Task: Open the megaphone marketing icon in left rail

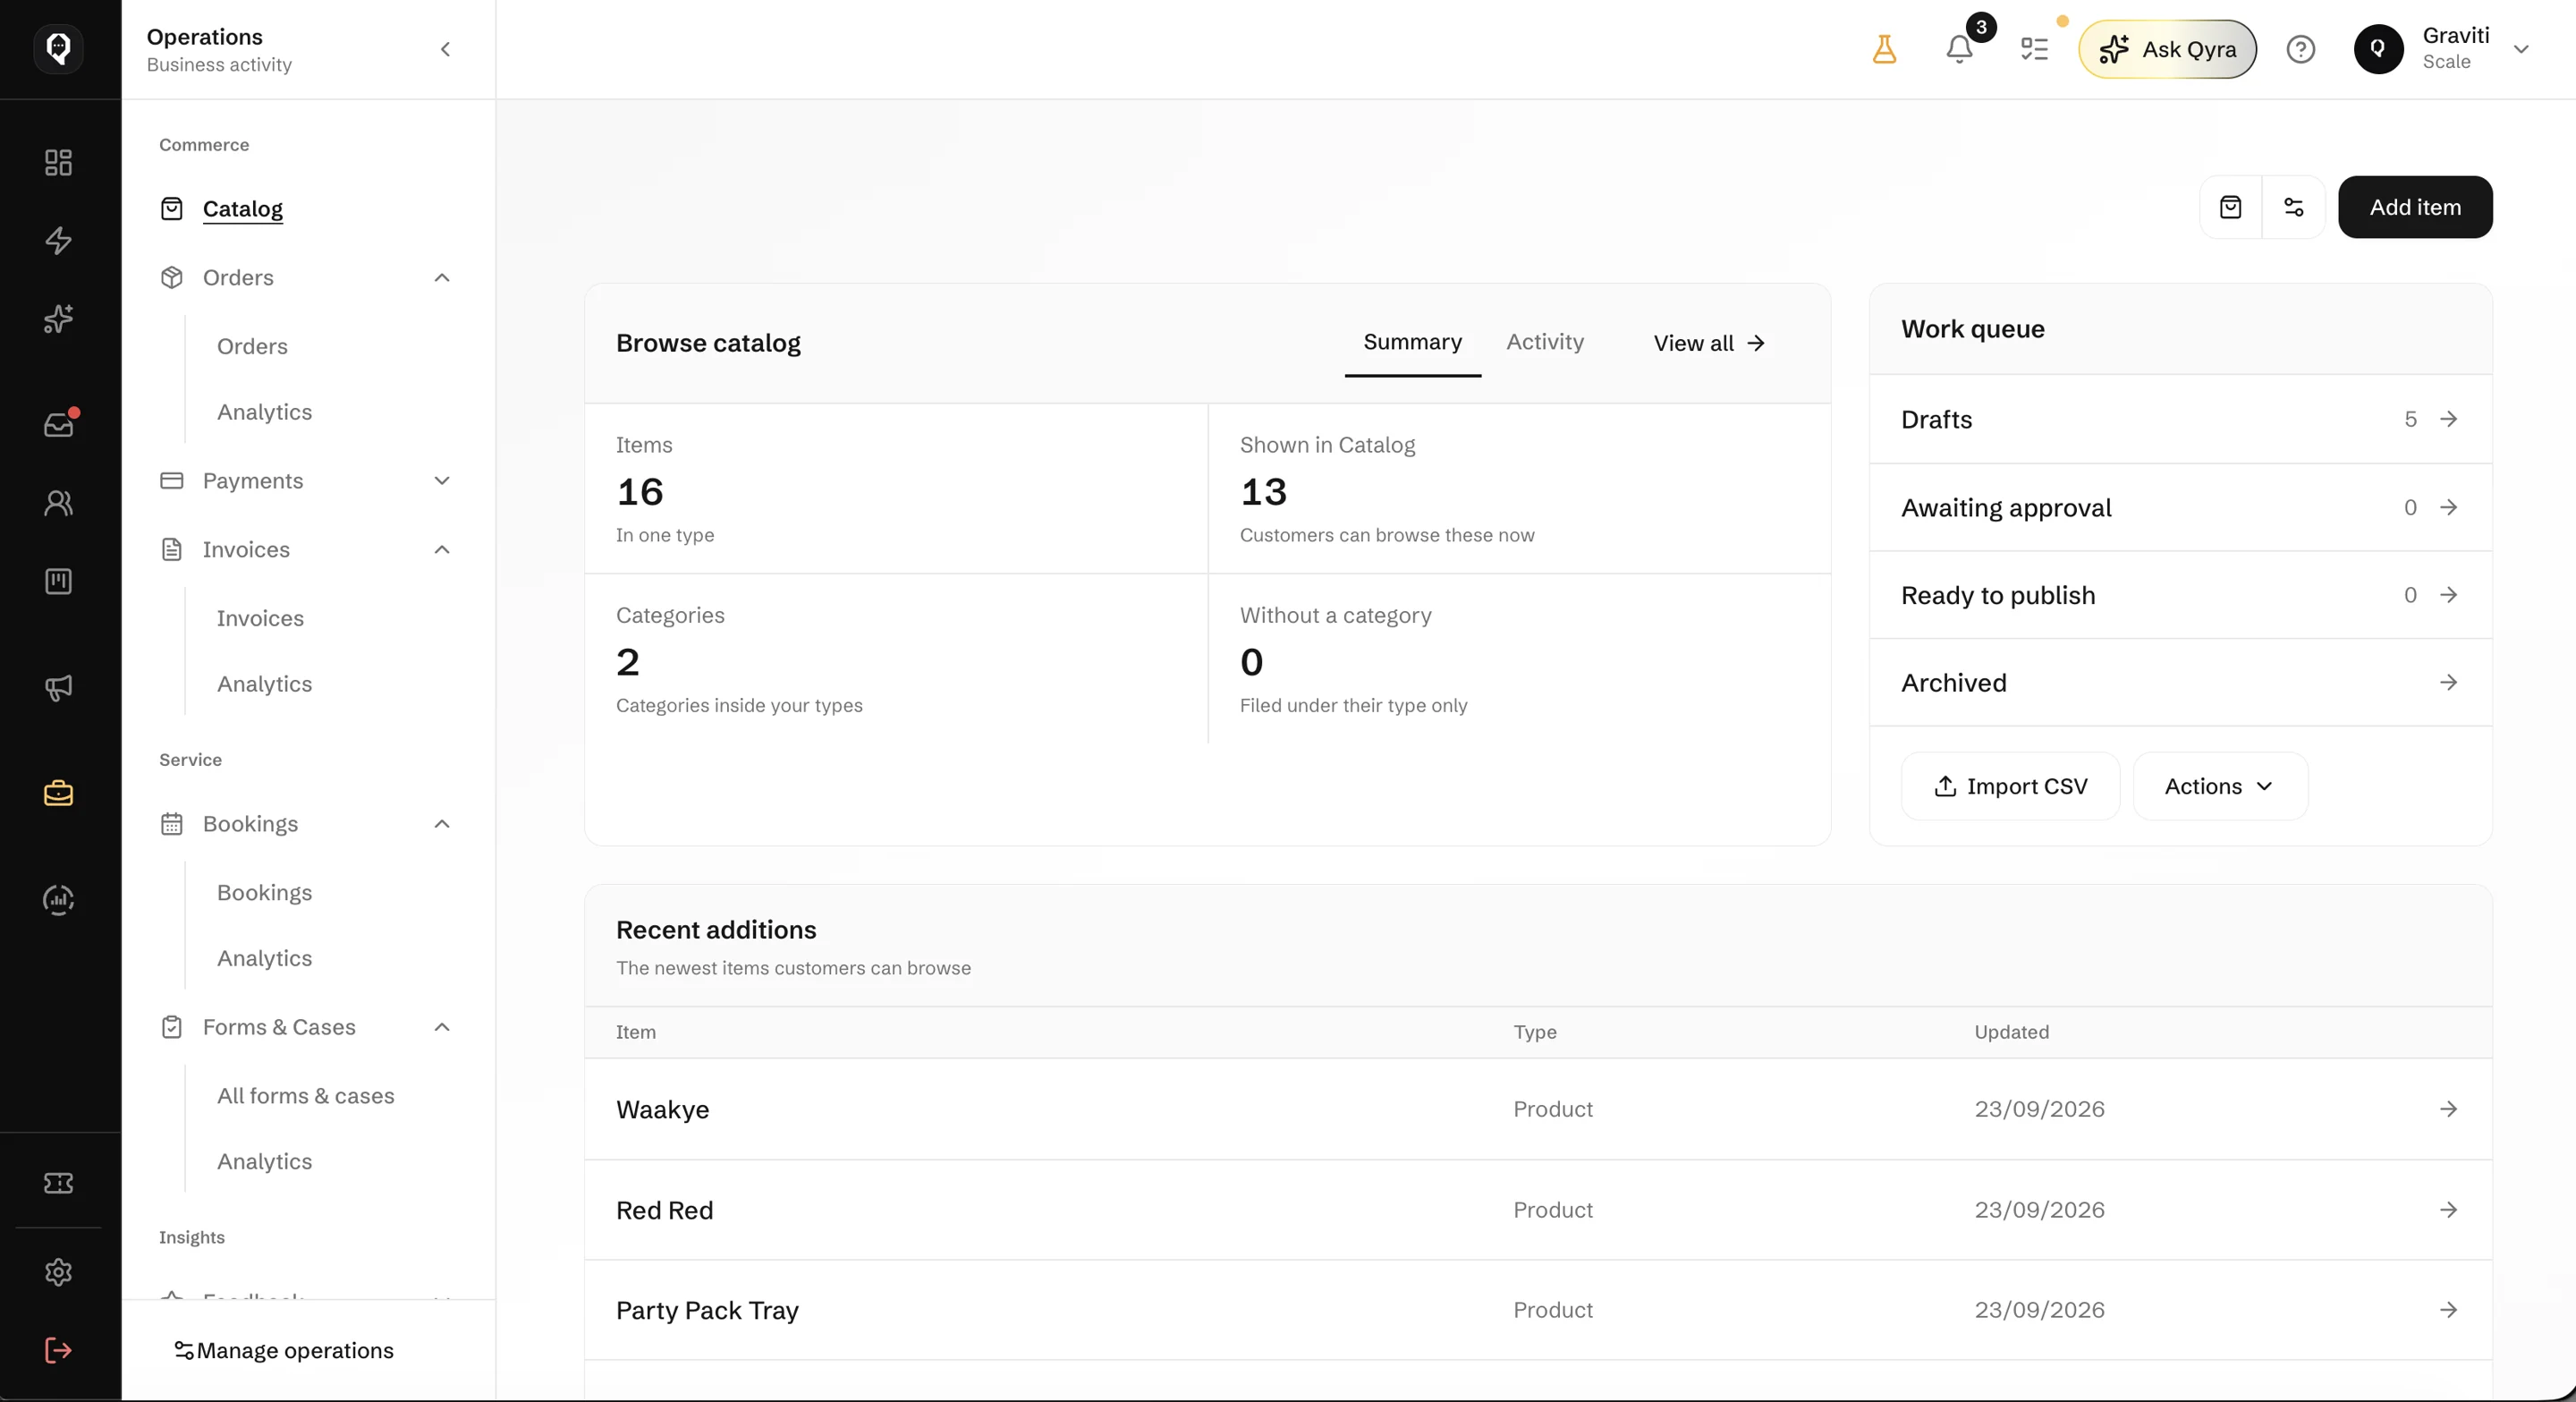Action: coord(58,687)
